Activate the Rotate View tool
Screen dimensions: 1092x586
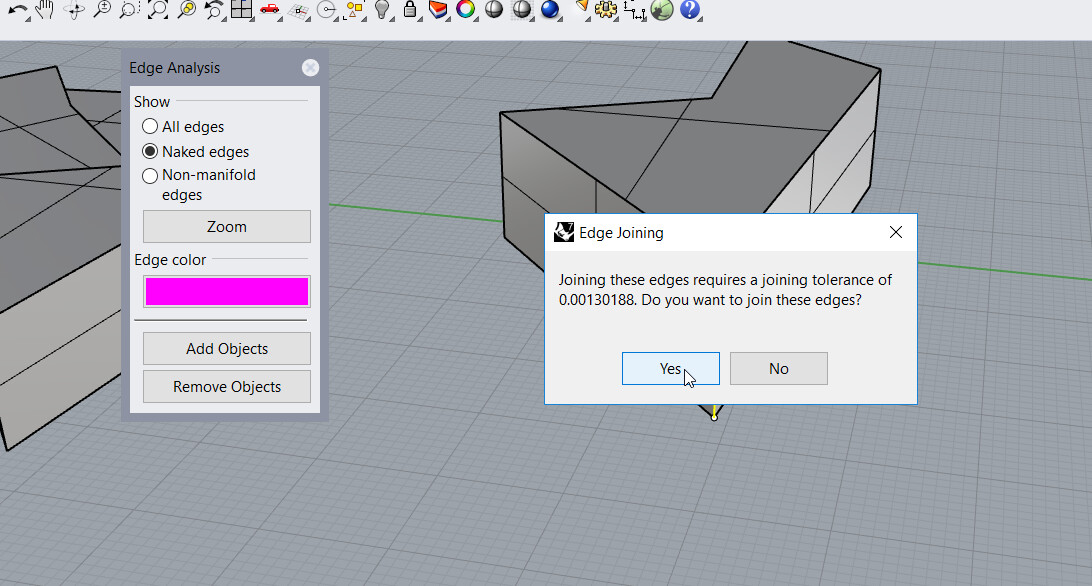click(x=73, y=10)
